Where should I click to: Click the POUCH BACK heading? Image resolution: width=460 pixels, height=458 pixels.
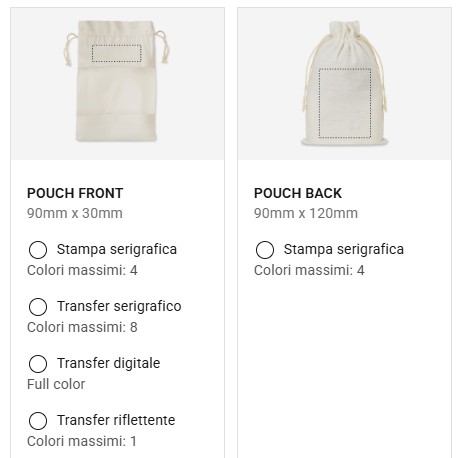pyautogui.click(x=298, y=193)
